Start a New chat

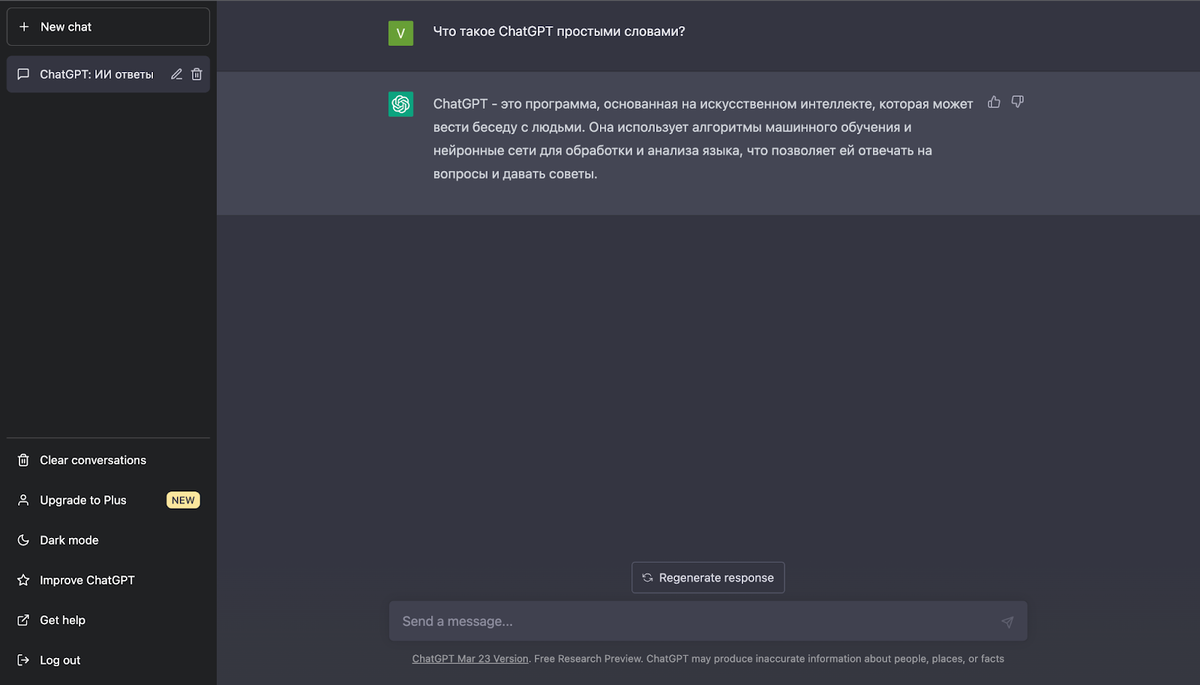coord(108,27)
